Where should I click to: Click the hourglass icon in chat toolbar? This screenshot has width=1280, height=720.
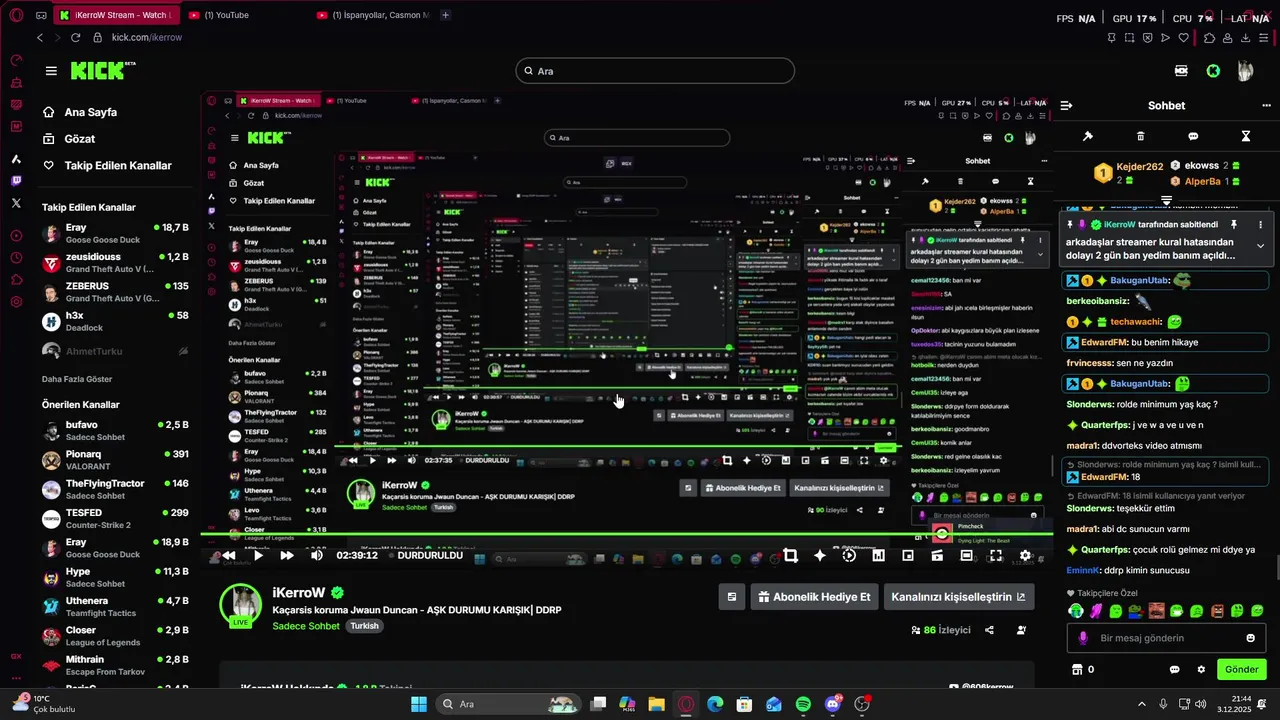coord(1246,136)
